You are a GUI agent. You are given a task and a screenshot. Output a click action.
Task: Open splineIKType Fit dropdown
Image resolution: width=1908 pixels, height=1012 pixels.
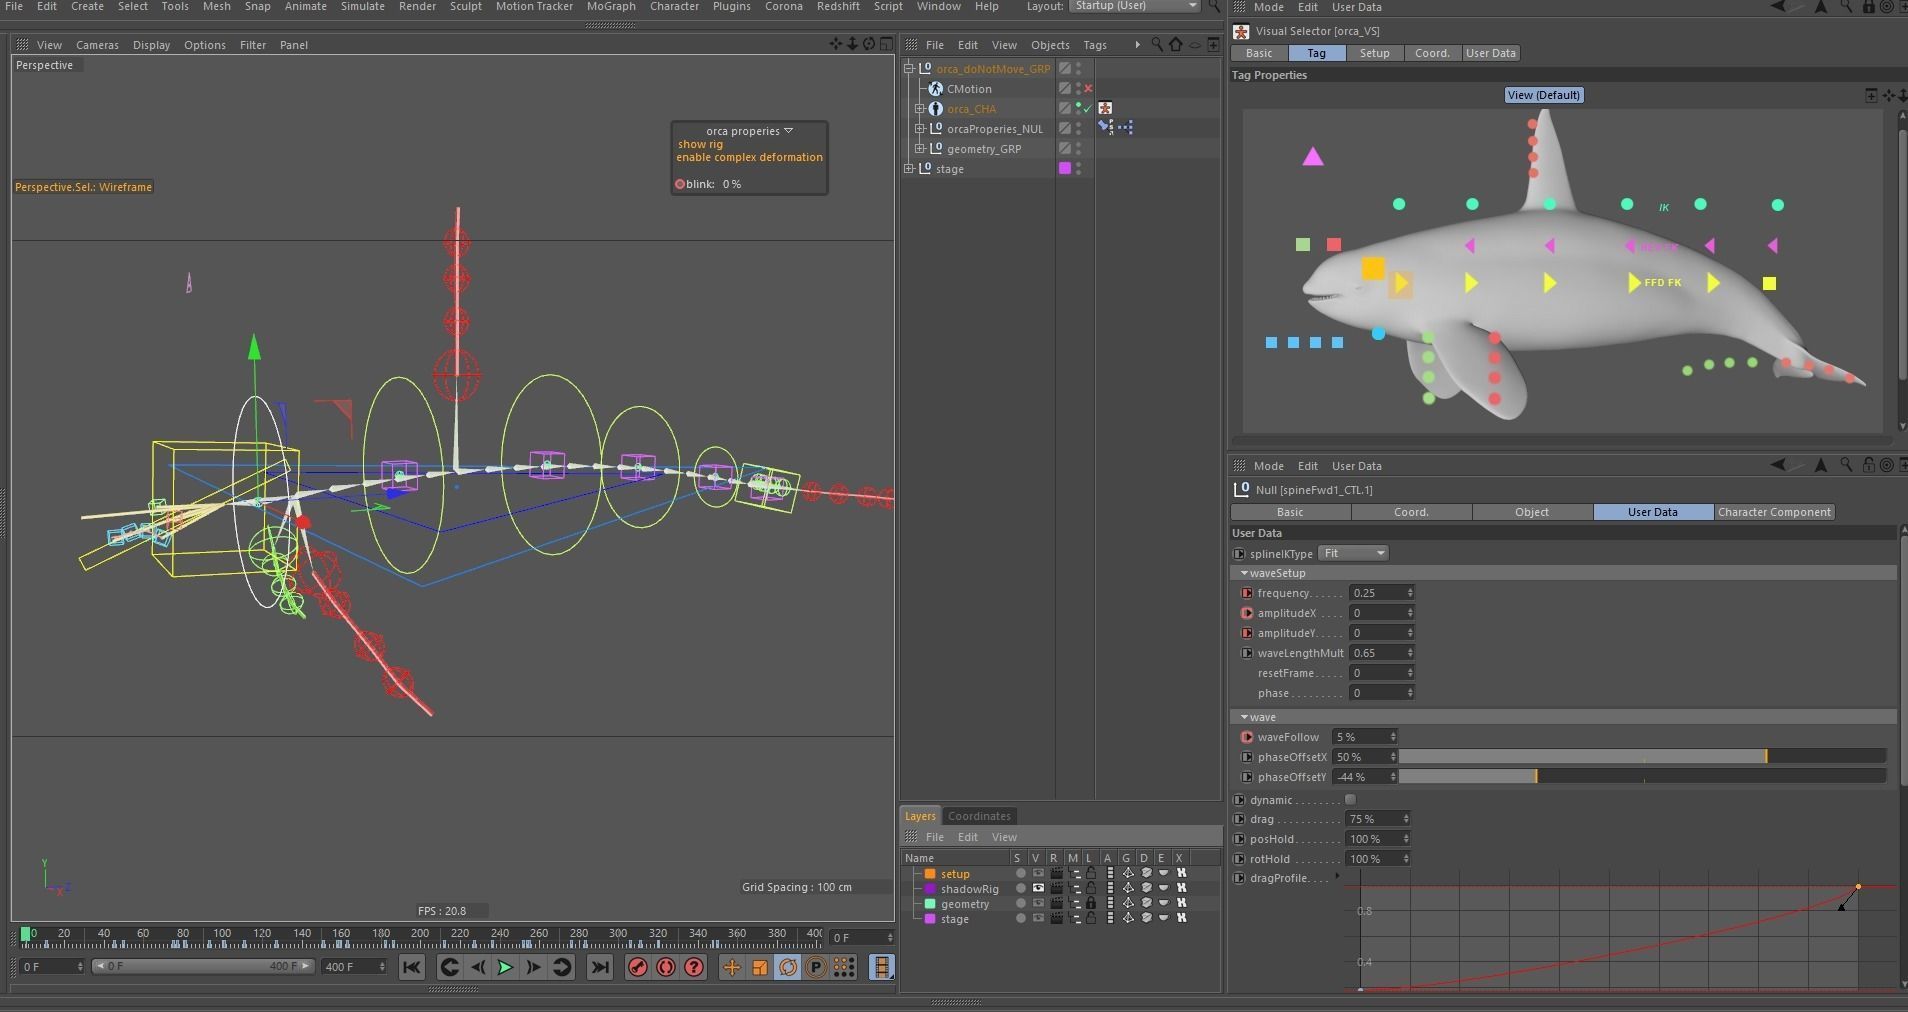[1353, 553]
